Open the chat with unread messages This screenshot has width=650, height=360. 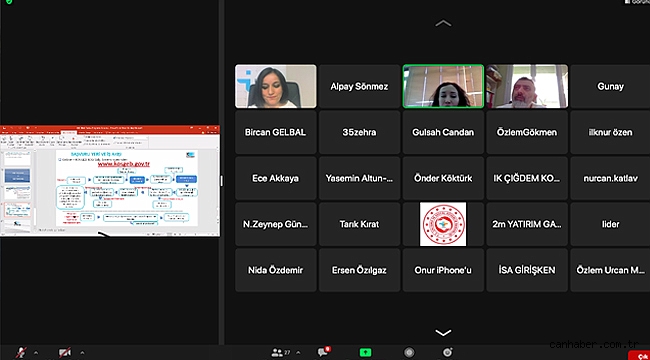click(x=323, y=352)
